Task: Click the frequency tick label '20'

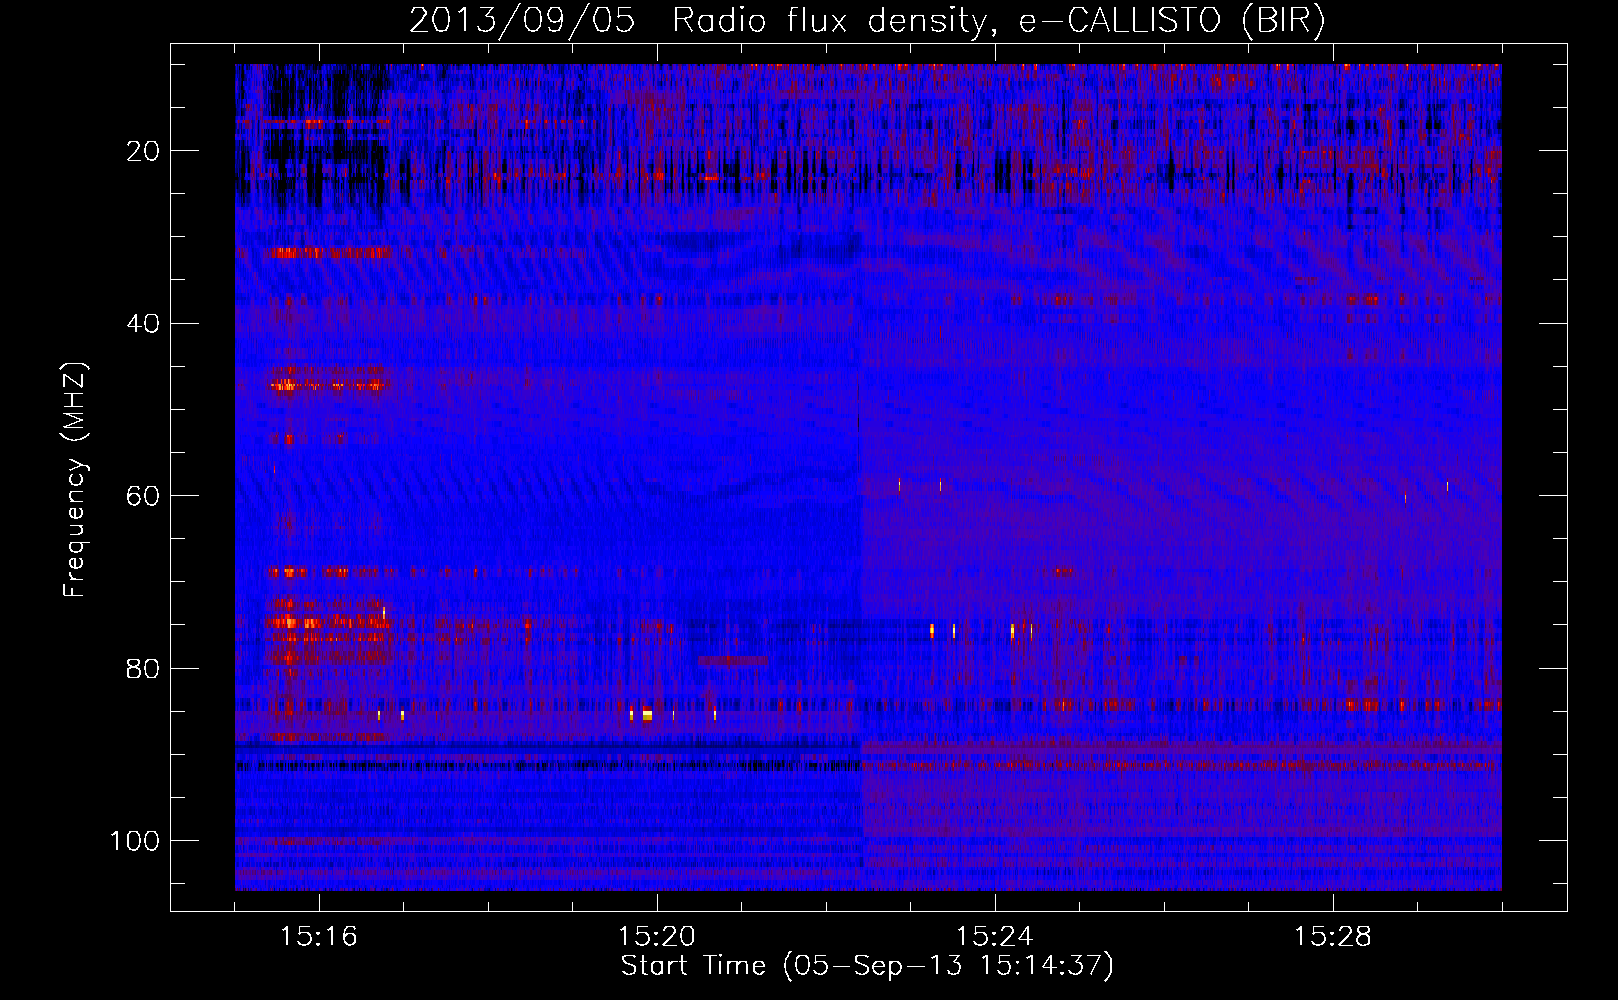Action: [x=144, y=151]
